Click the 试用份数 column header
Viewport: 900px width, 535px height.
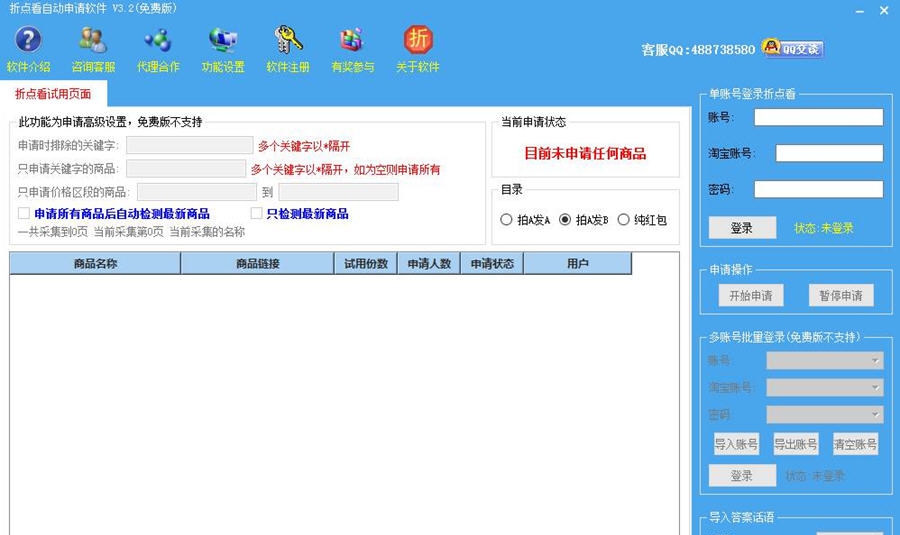point(366,263)
